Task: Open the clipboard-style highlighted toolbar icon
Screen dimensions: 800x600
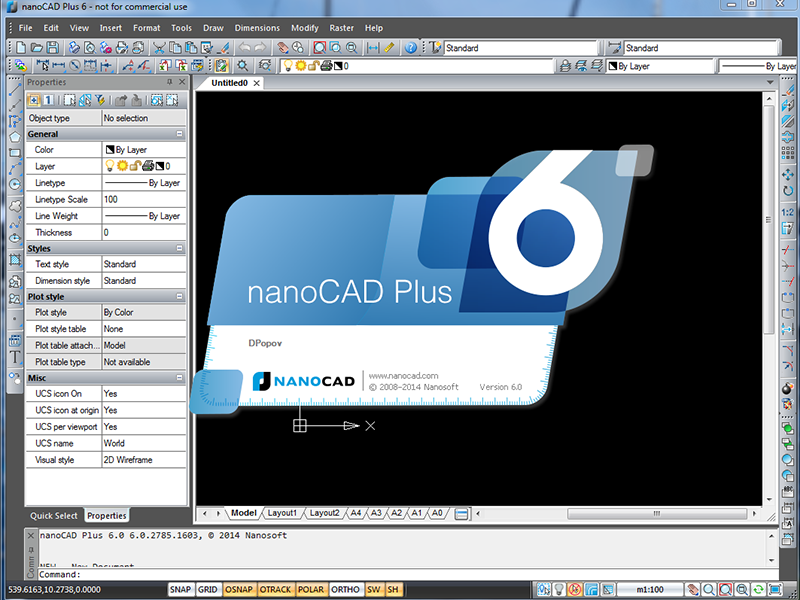Action: click(x=221, y=66)
